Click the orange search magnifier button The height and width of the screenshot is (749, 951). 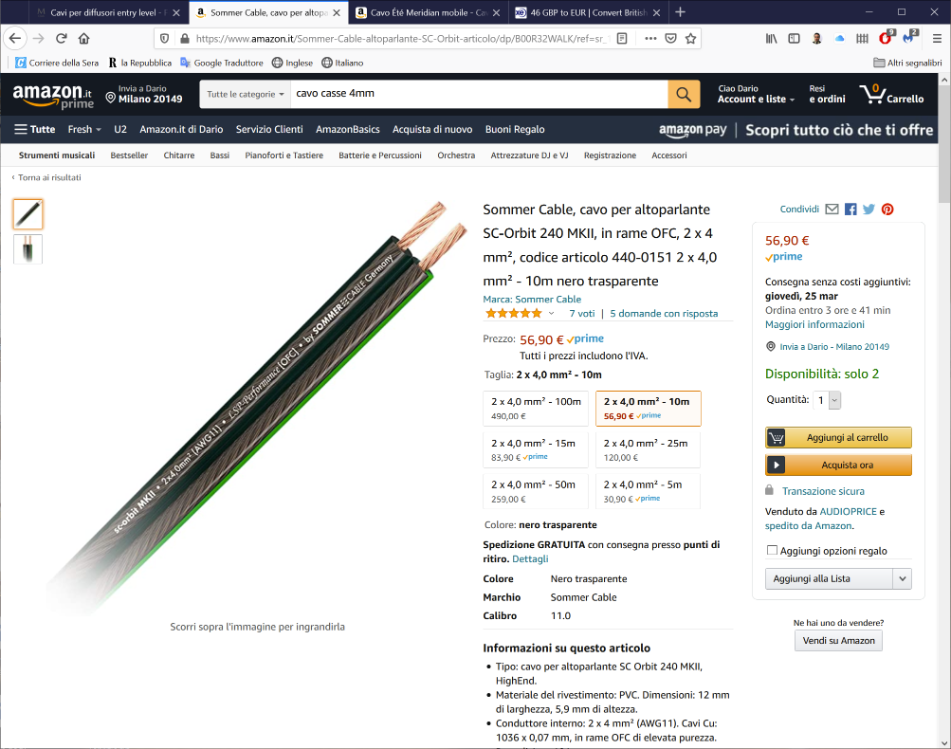684,94
